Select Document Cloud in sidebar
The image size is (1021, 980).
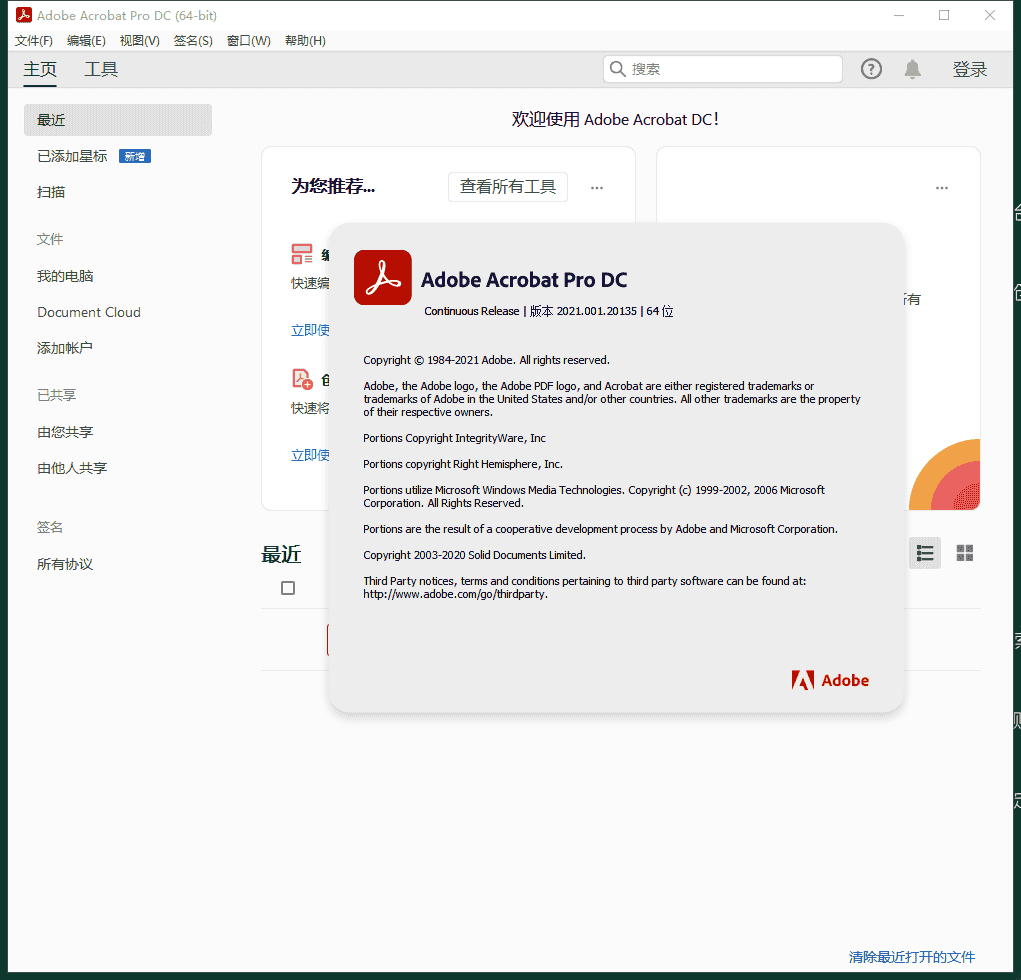89,312
